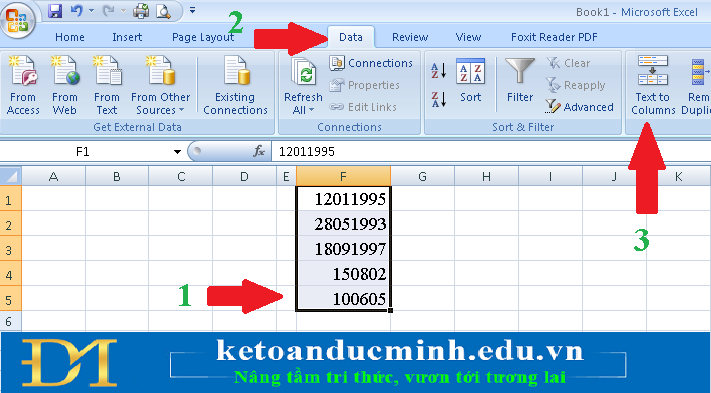Click the Insert Function fx icon
Image resolution: width=711 pixels, height=393 pixels.
(259, 151)
